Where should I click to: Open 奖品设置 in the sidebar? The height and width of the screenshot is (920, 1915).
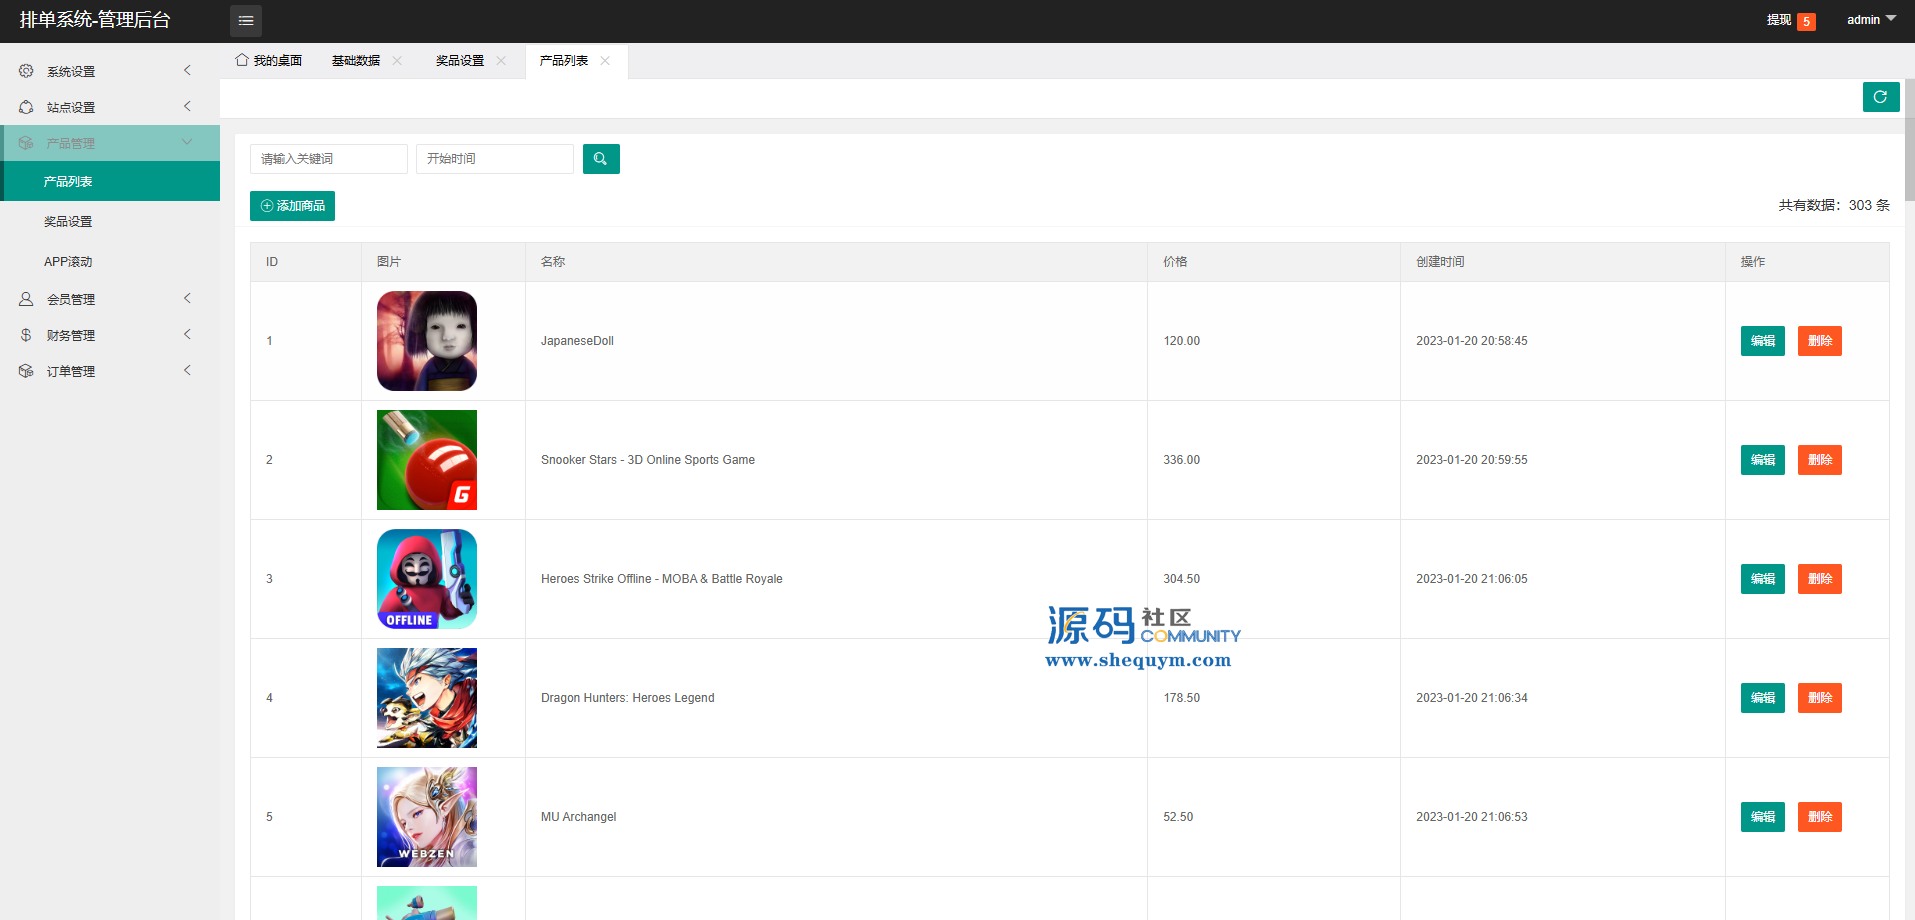(x=110, y=221)
